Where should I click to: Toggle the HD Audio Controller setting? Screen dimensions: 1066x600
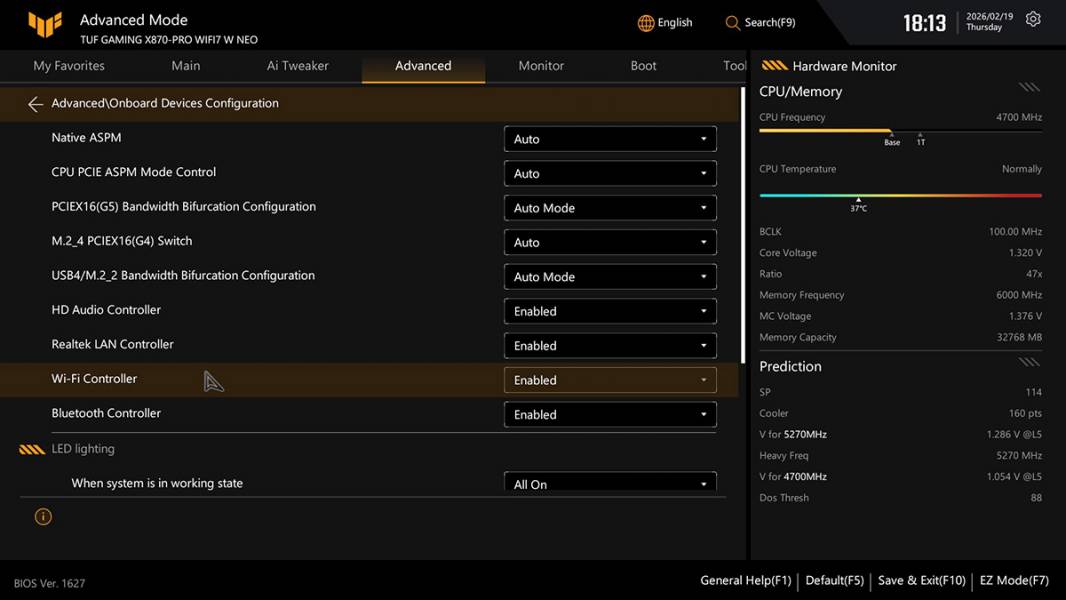coord(609,311)
